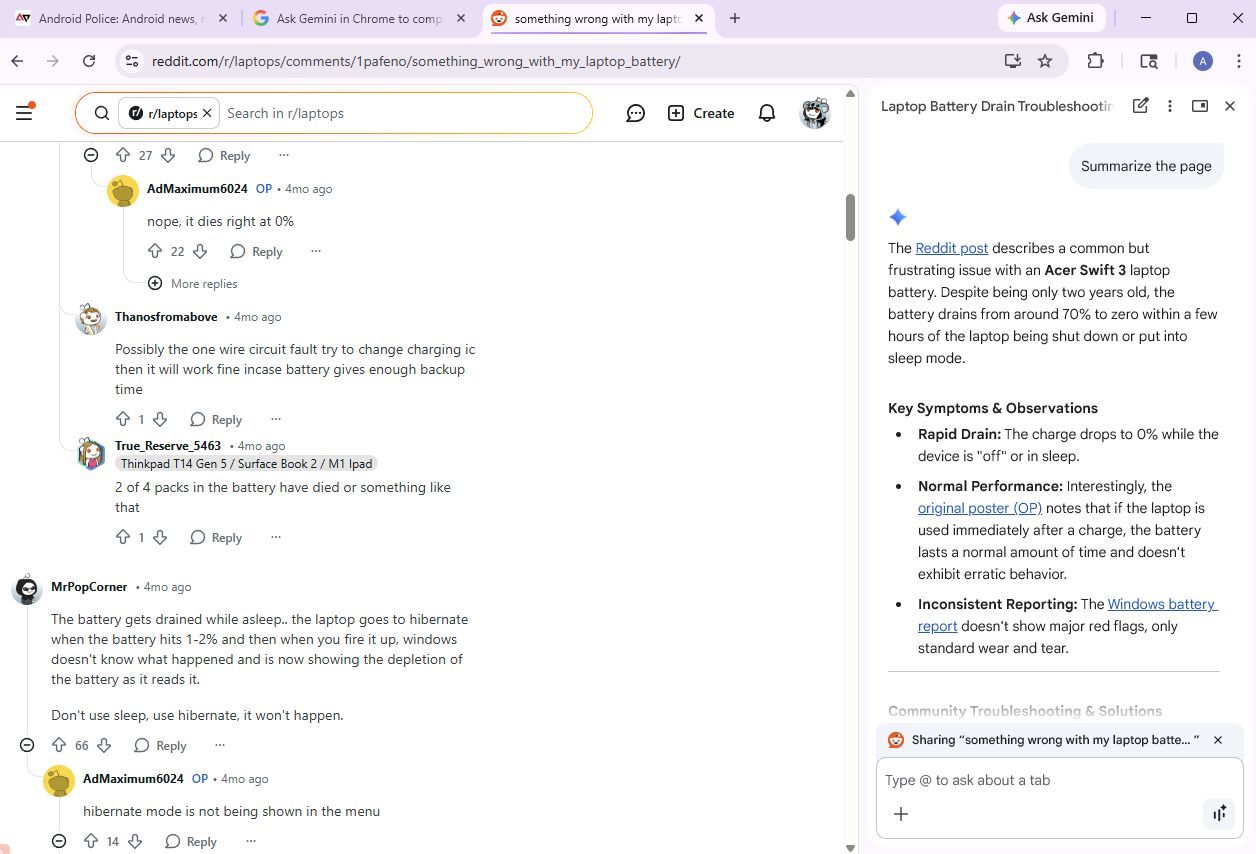Screen dimensions: 1256x854
Task: Remove the r/laptops search filter
Action: click(x=207, y=113)
